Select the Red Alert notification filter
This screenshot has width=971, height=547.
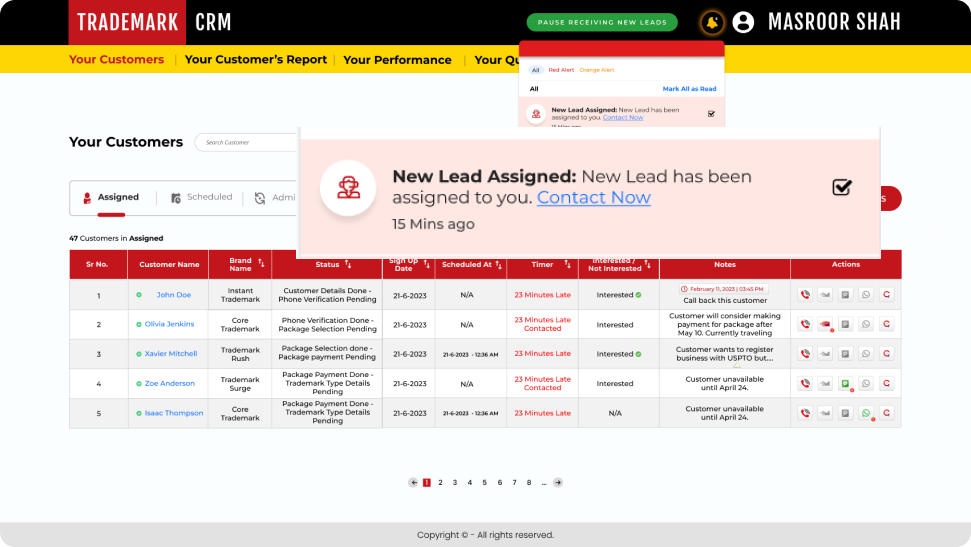pos(560,70)
